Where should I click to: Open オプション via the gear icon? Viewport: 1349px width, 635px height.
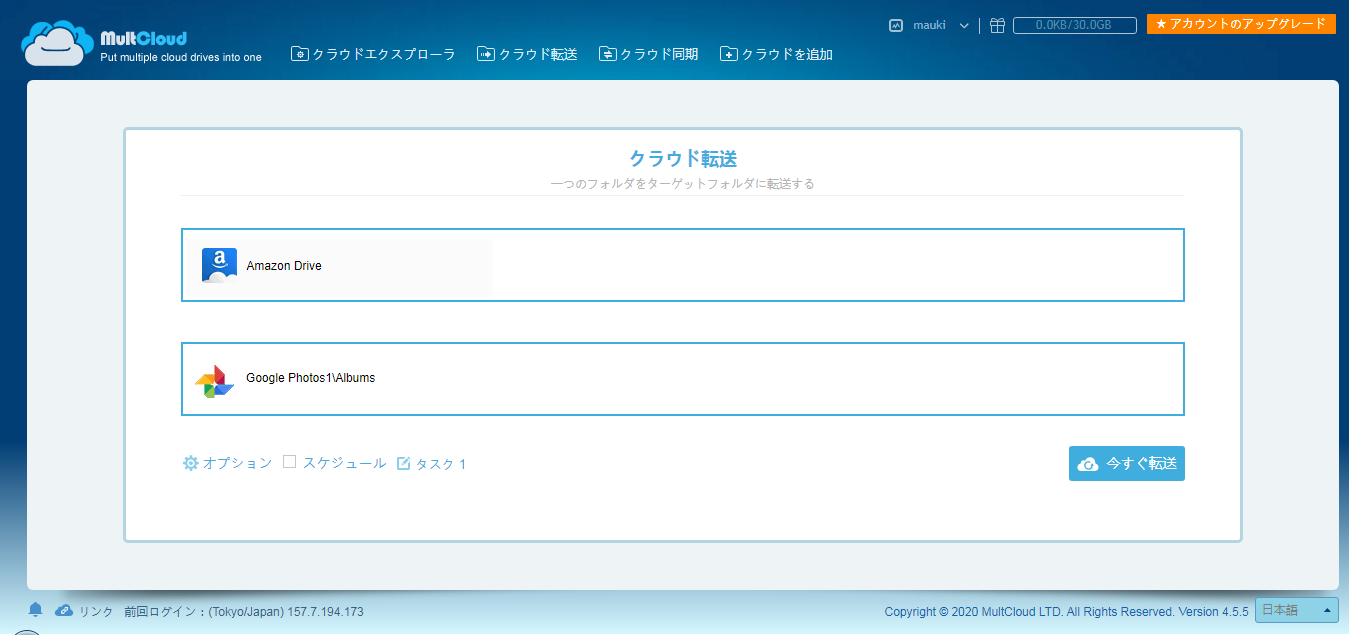(x=191, y=463)
